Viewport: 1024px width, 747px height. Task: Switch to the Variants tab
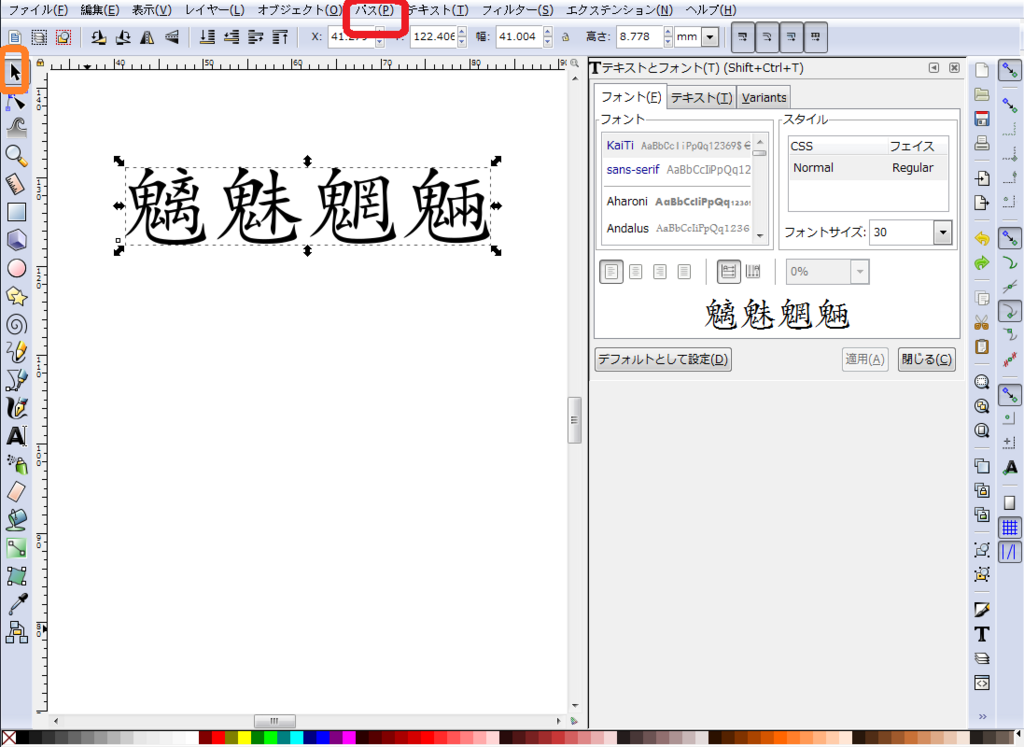[x=763, y=97]
